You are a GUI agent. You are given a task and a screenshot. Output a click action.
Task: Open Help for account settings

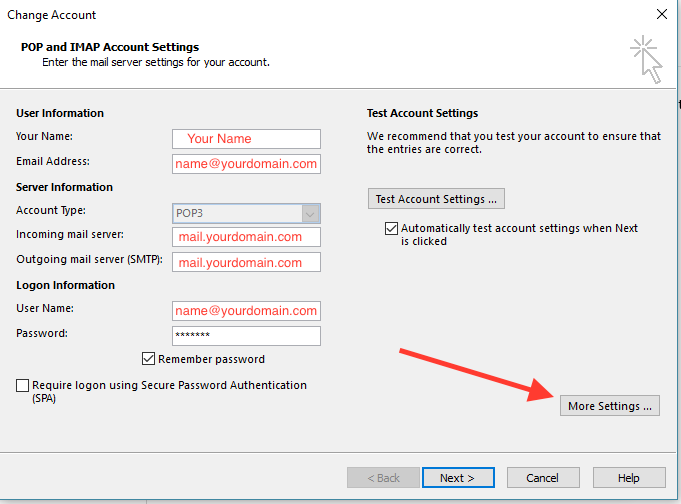click(x=628, y=478)
